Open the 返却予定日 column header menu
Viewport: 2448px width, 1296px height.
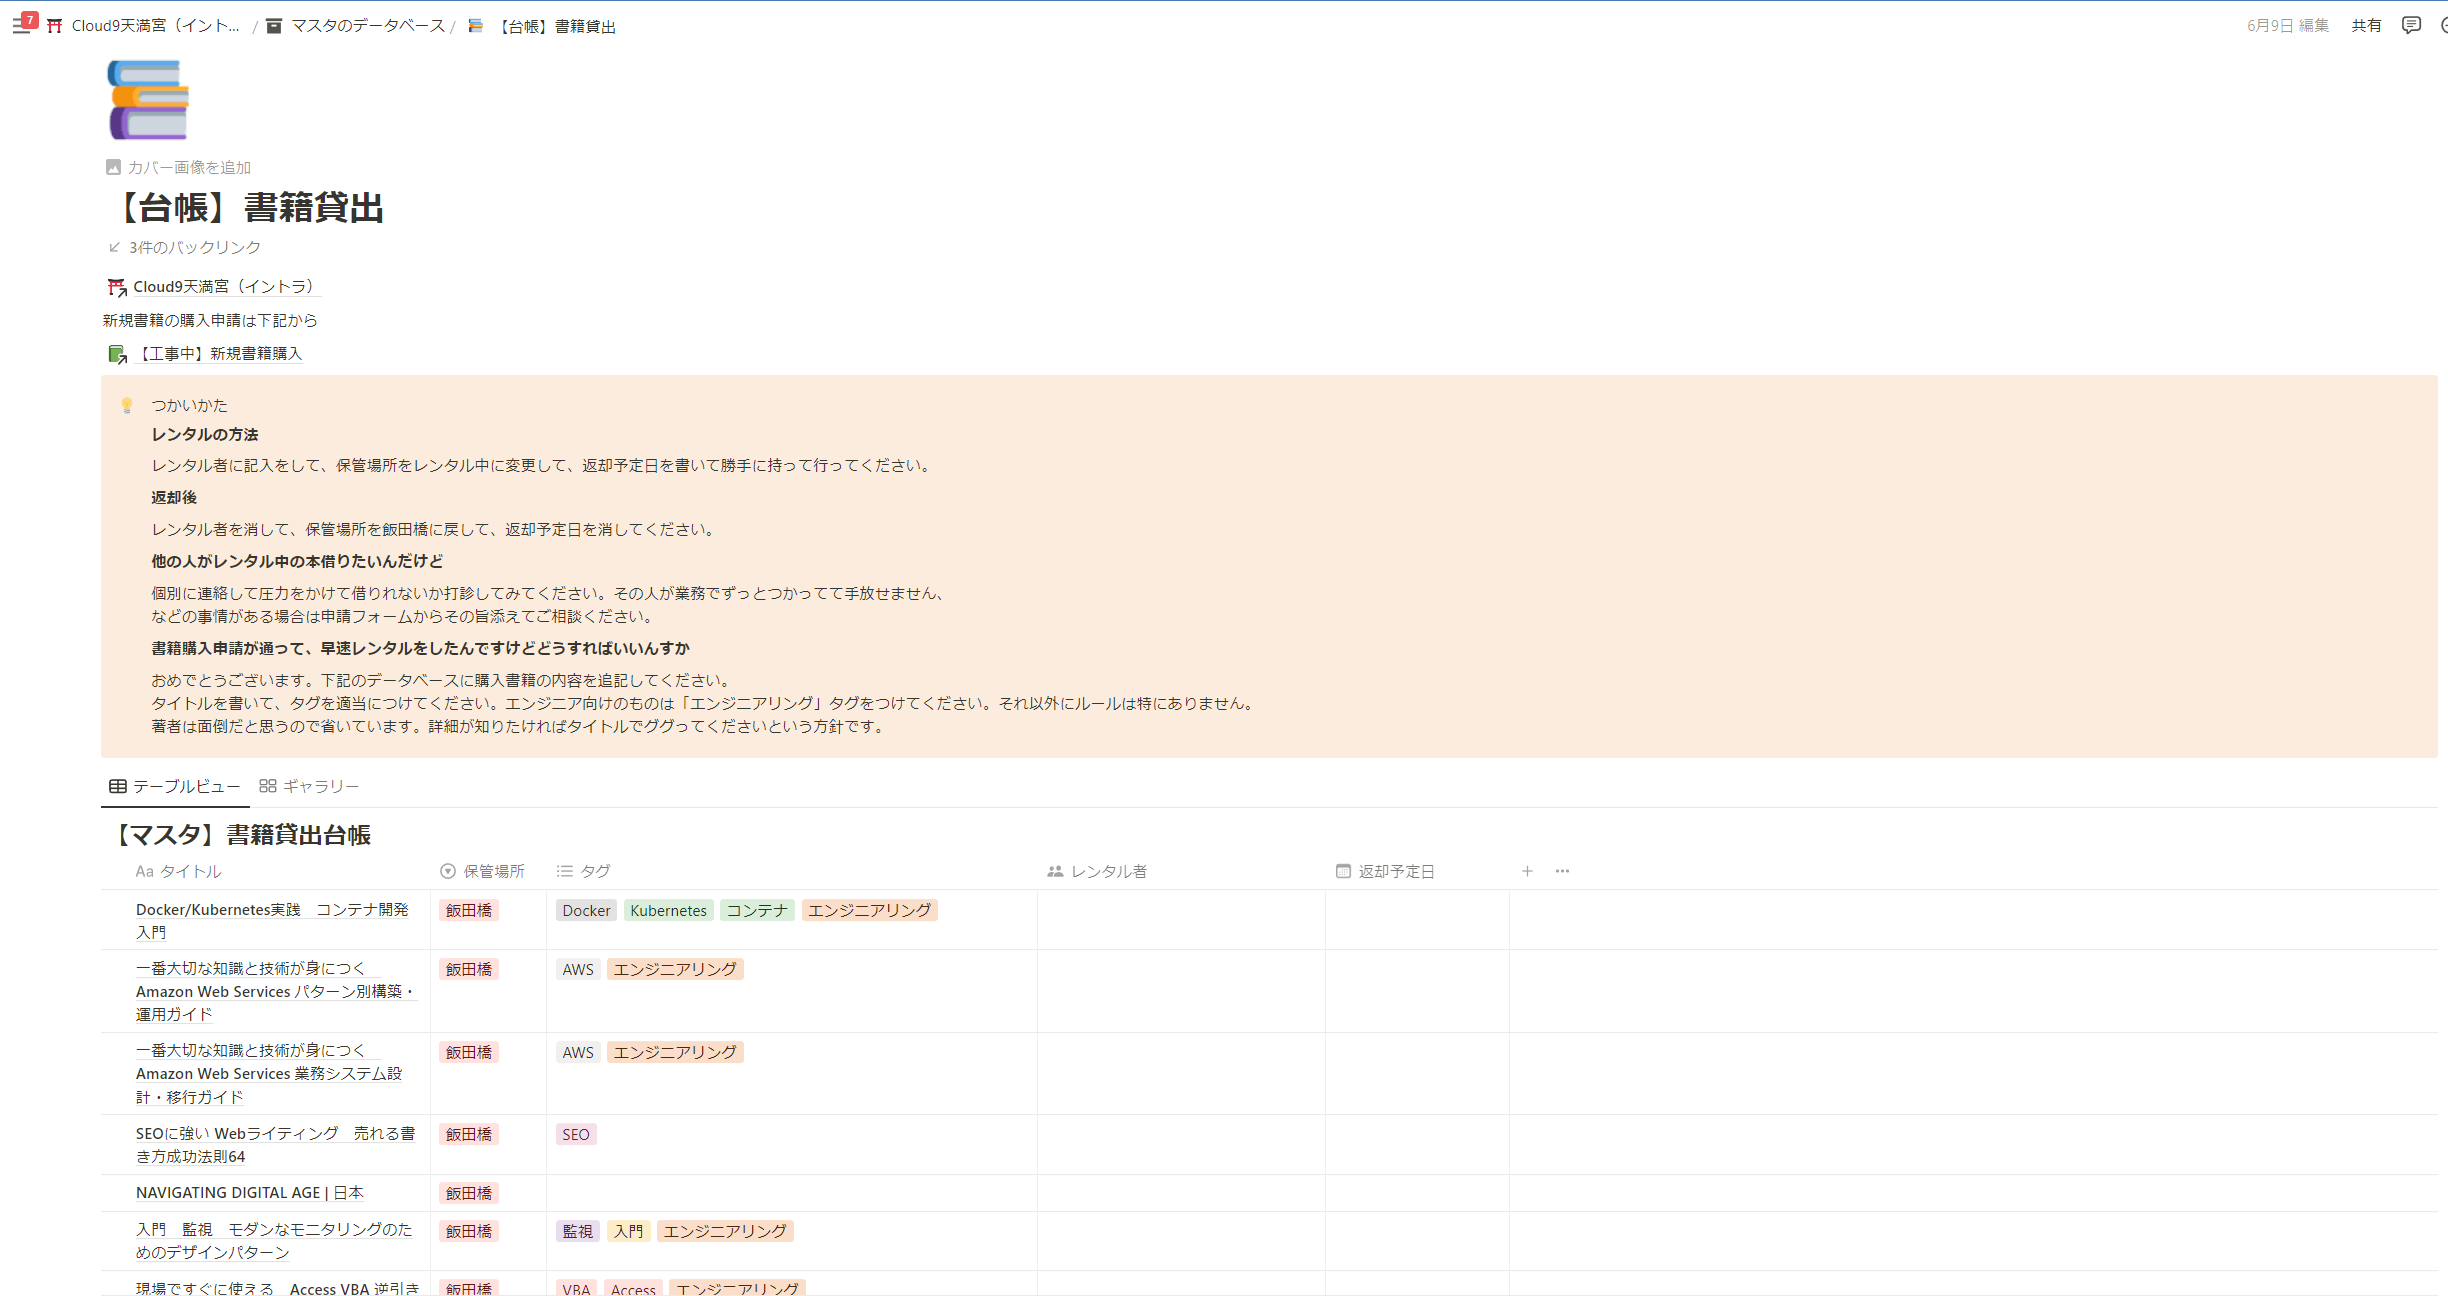(x=1385, y=871)
